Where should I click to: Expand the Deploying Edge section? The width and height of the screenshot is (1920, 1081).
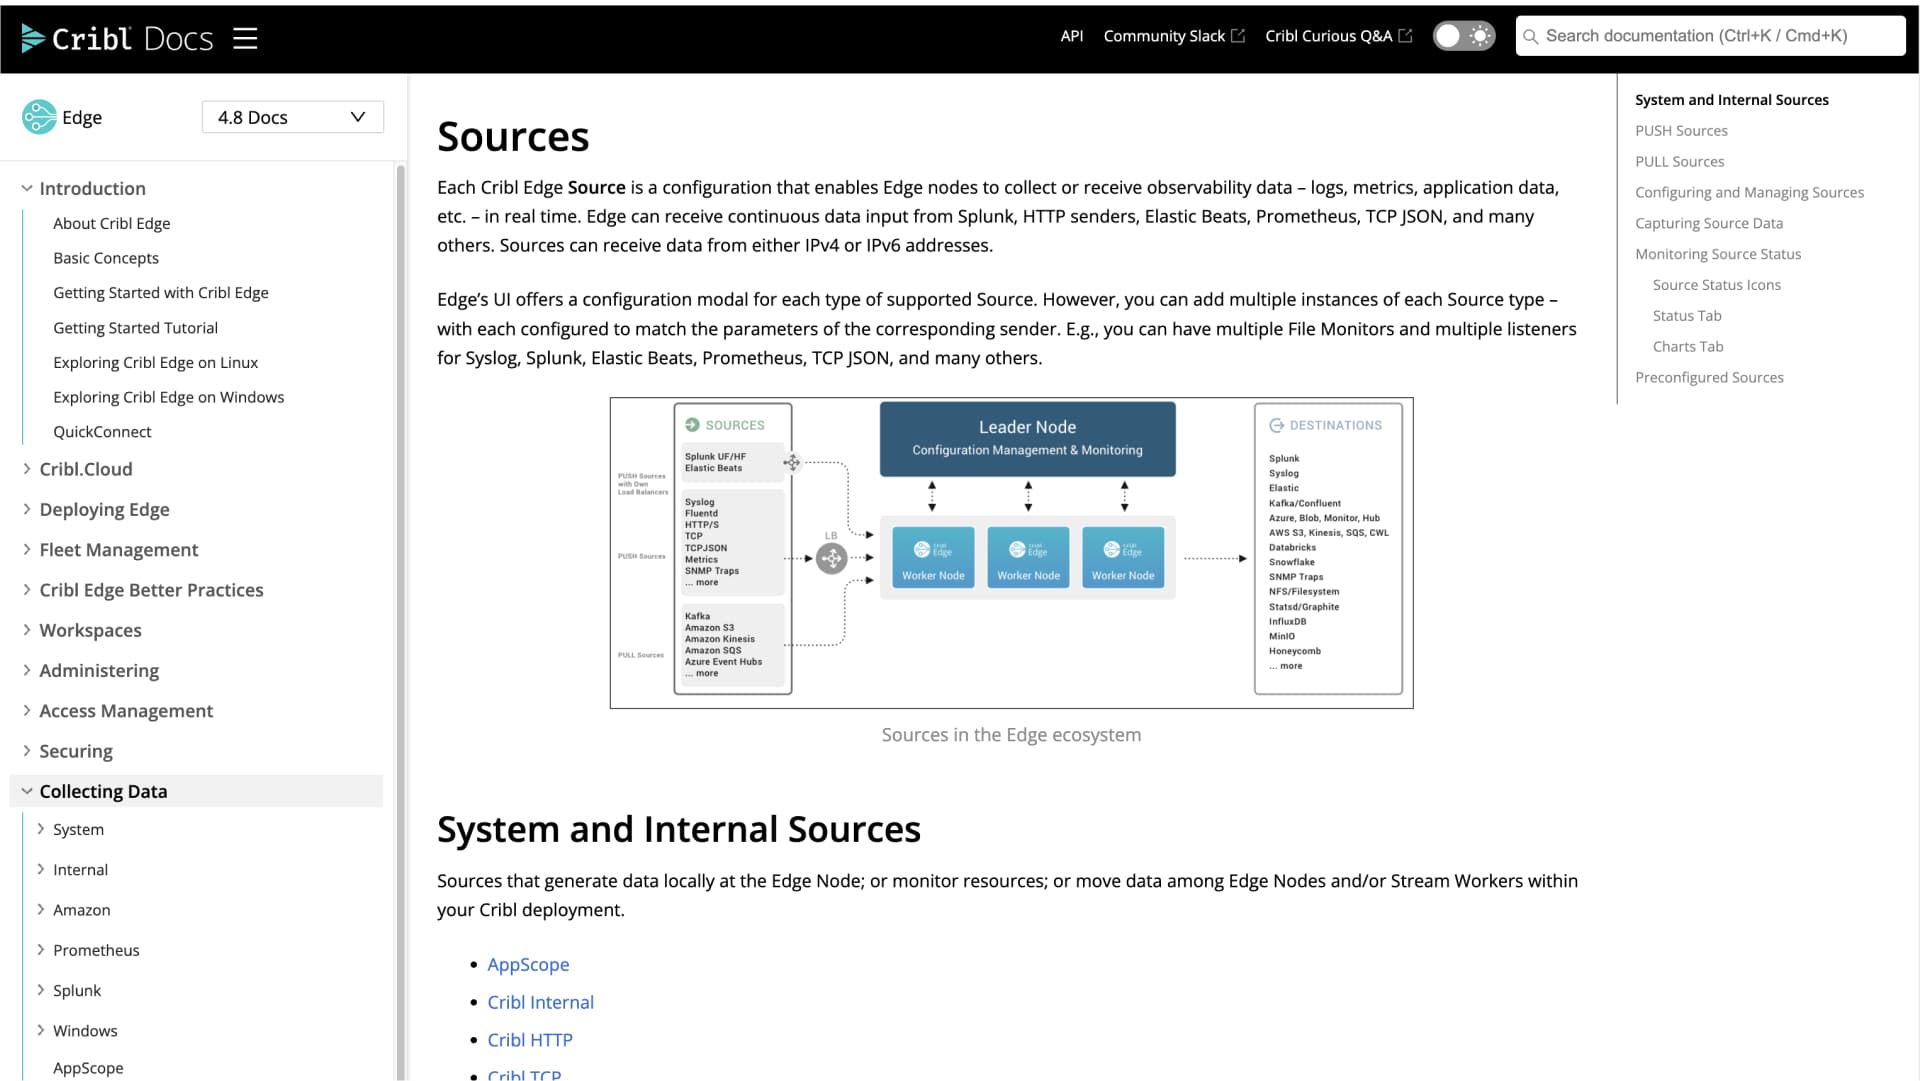(27, 509)
